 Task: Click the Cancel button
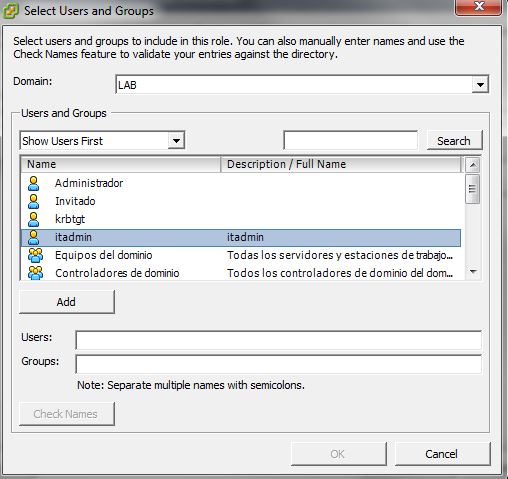(x=443, y=454)
